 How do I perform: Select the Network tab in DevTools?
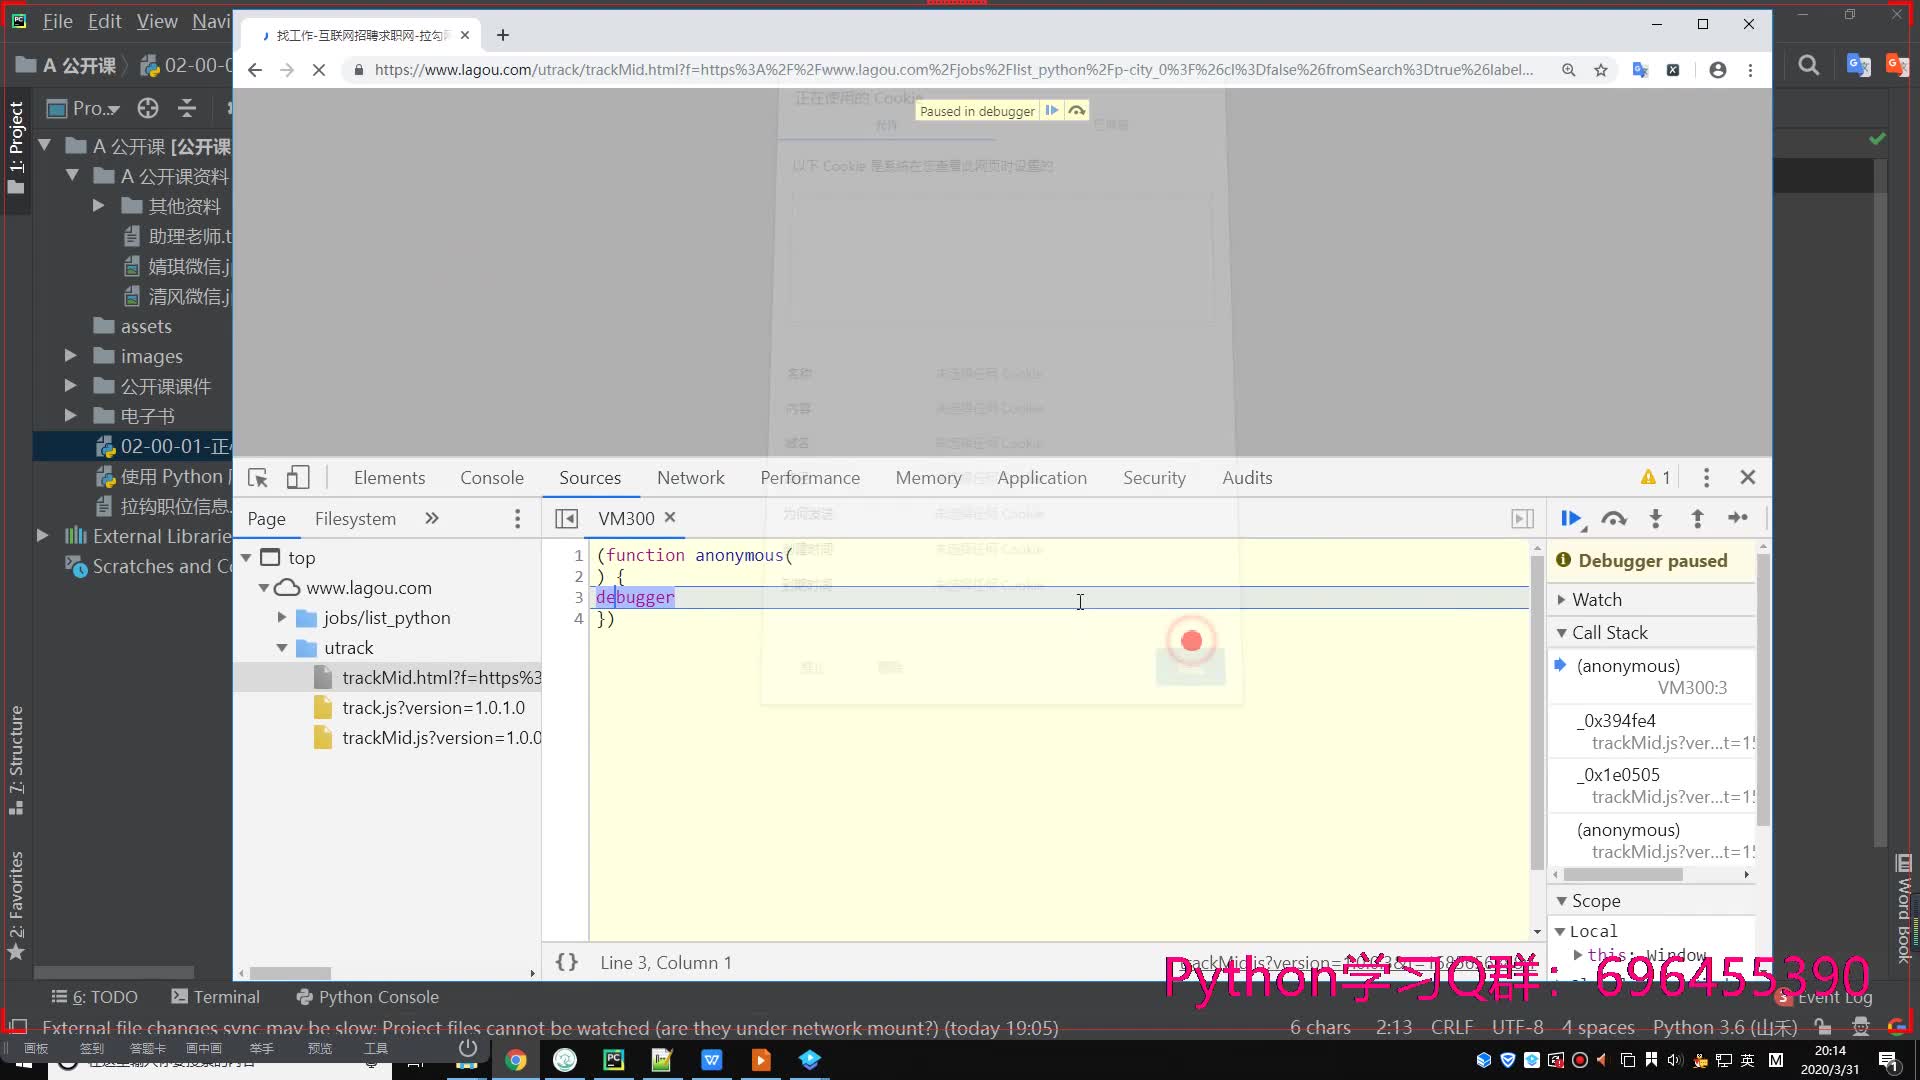[x=691, y=477]
